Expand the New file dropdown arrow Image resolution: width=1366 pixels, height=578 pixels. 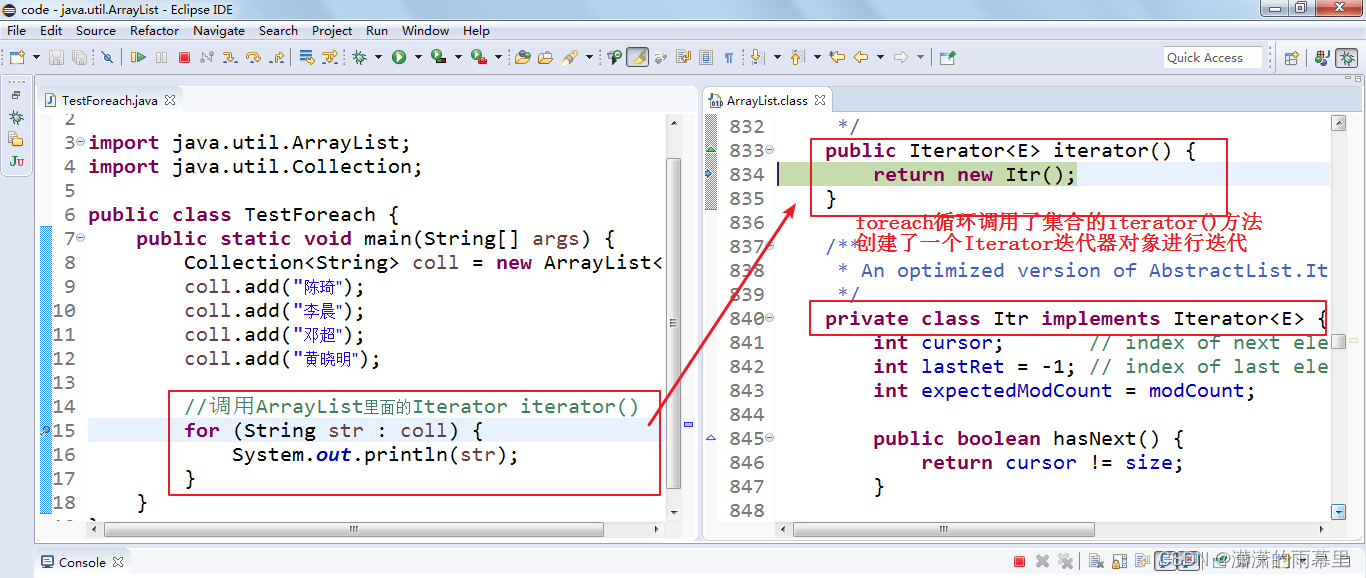click(36, 58)
